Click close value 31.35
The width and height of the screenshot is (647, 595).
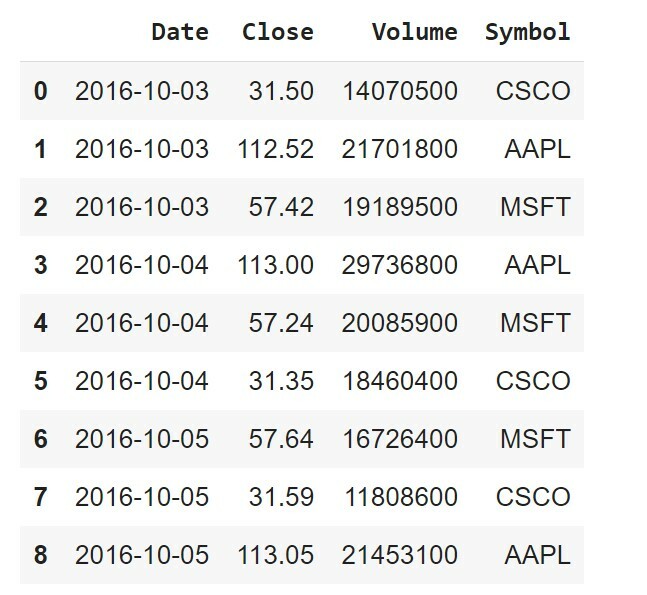click(281, 381)
